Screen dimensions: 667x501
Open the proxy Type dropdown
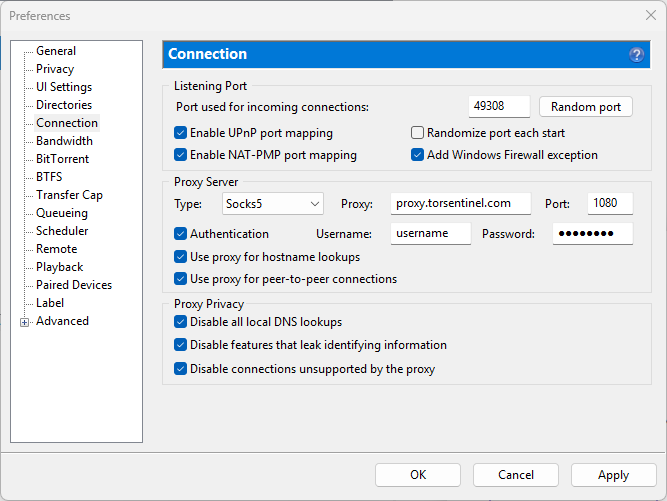pos(273,204)
